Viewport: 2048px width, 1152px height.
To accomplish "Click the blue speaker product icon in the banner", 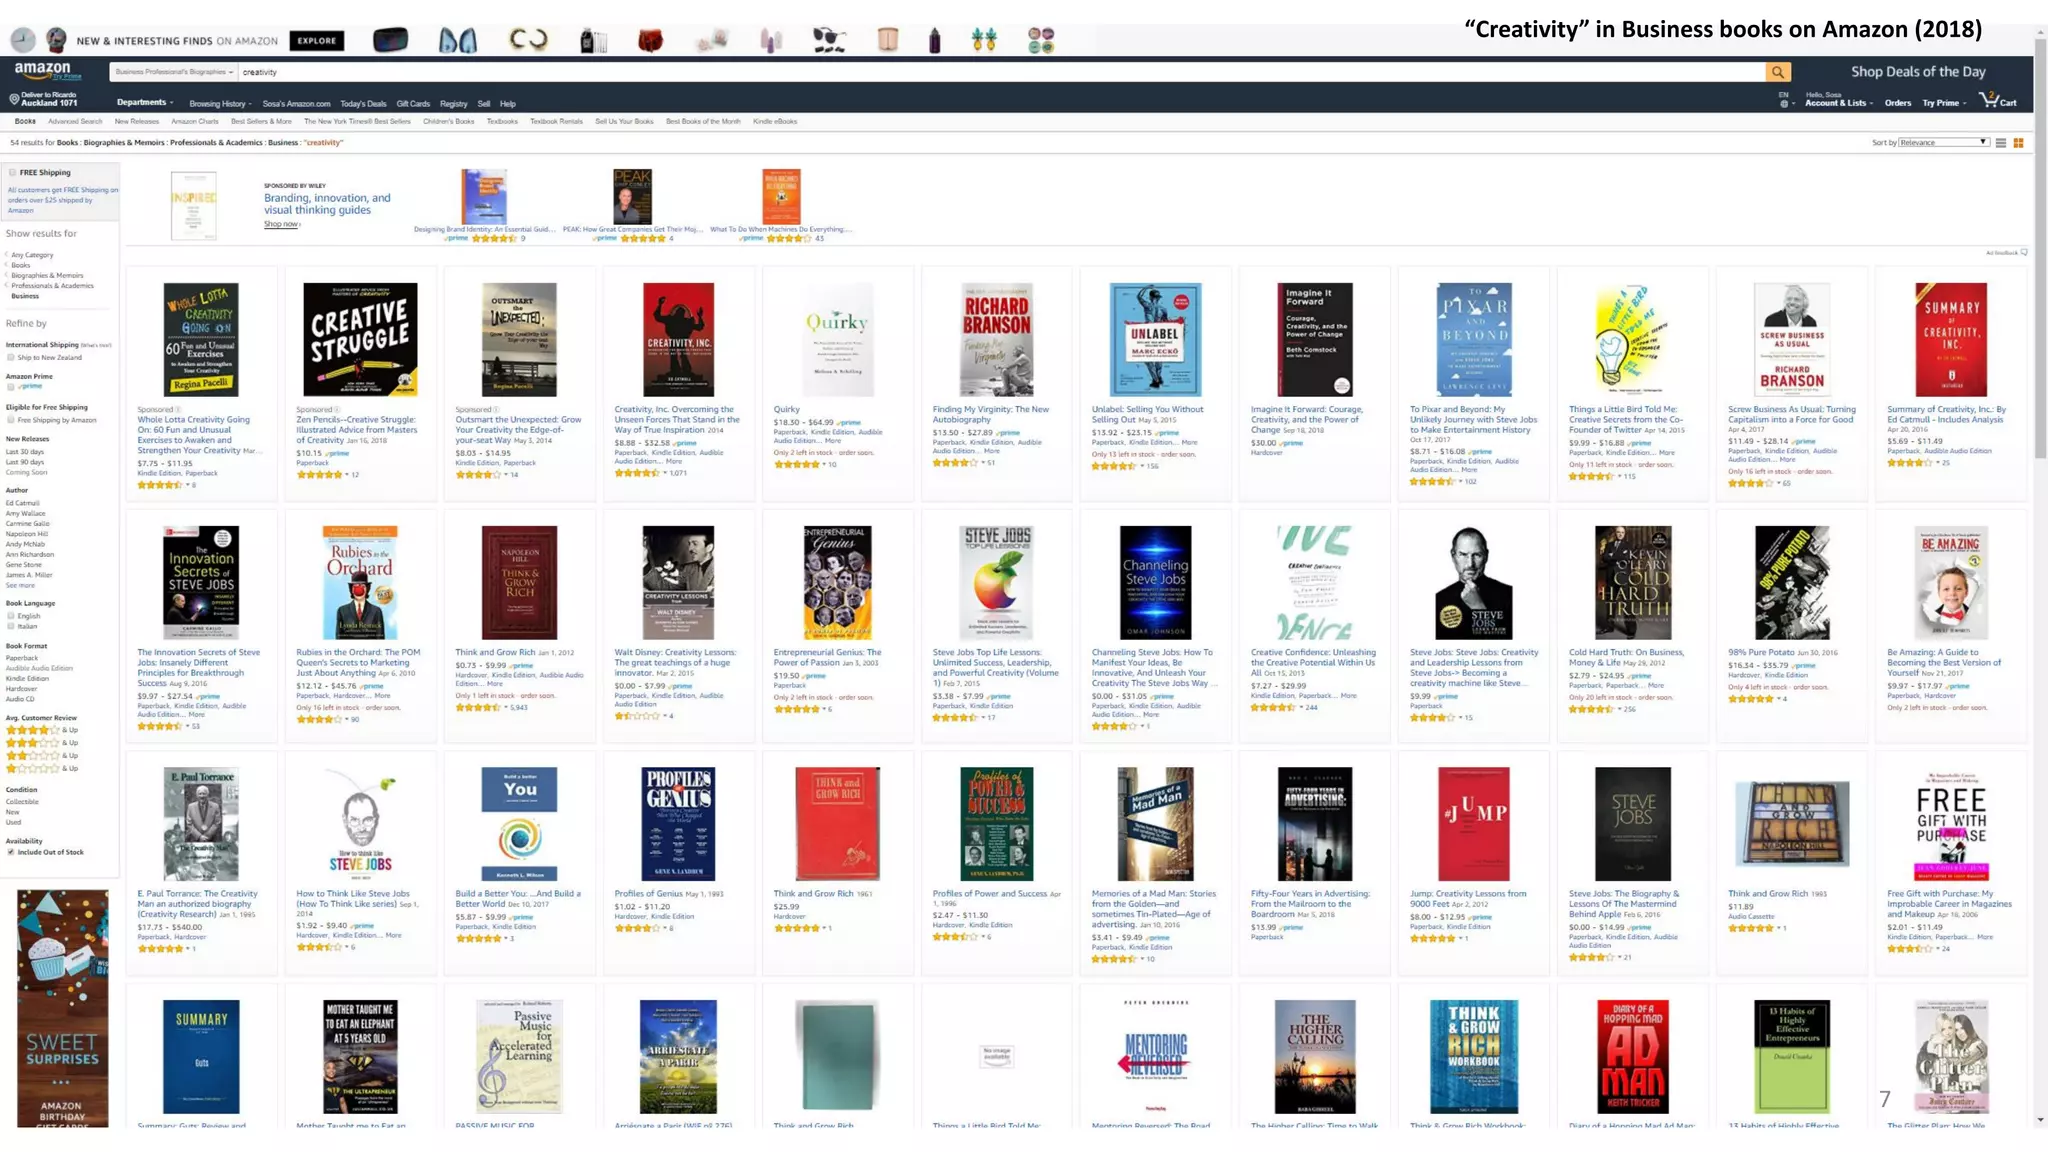I will coord(391,40).
